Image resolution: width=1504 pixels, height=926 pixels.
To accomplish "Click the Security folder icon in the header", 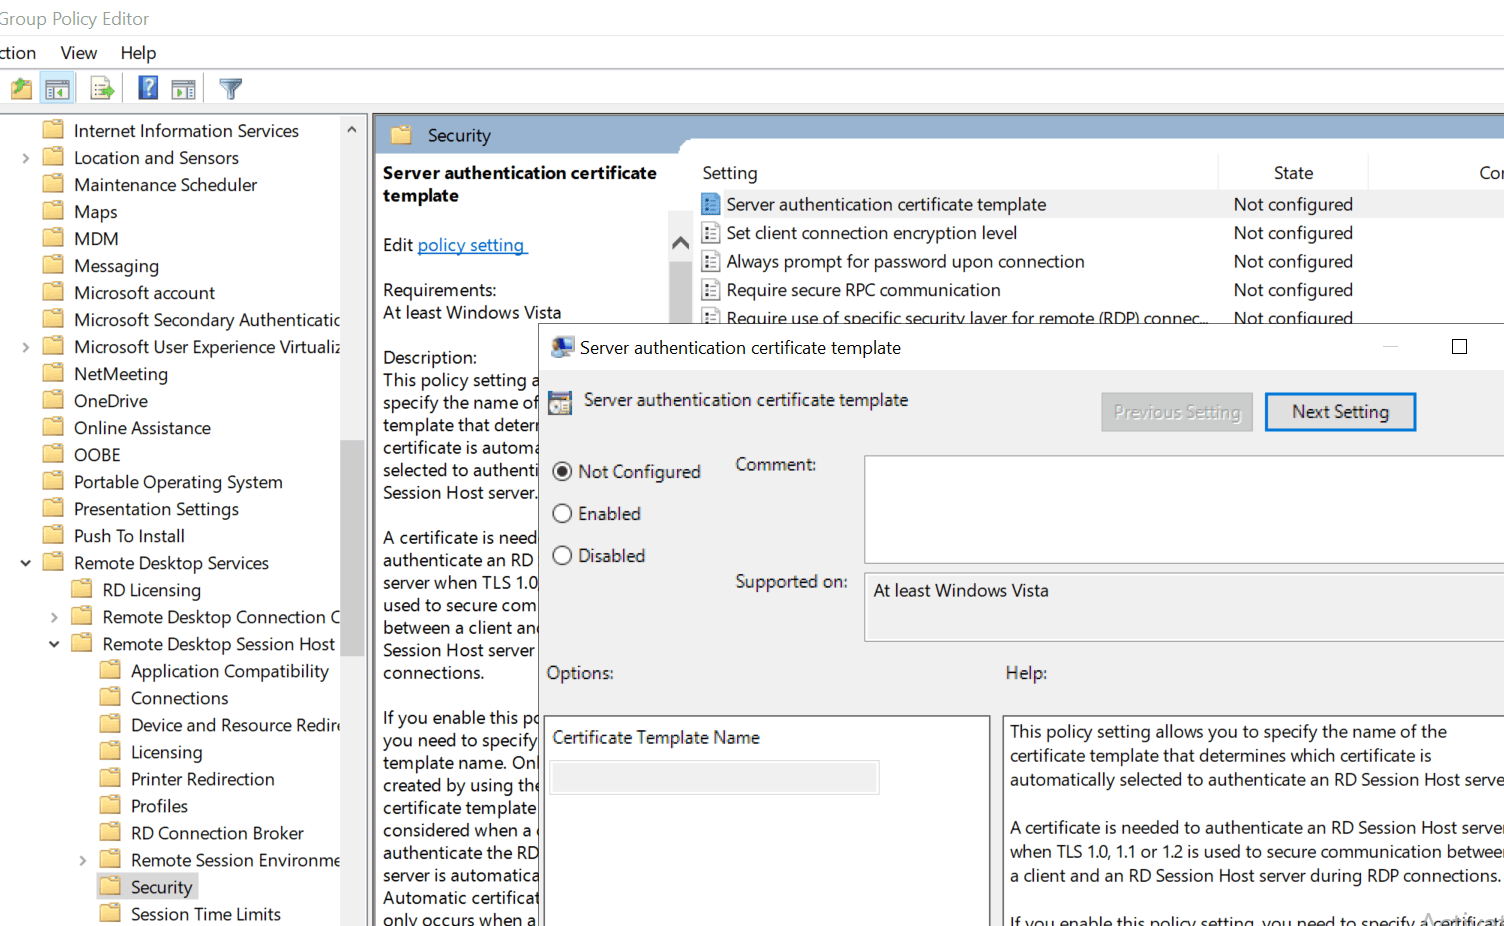I will pos(402,134).
